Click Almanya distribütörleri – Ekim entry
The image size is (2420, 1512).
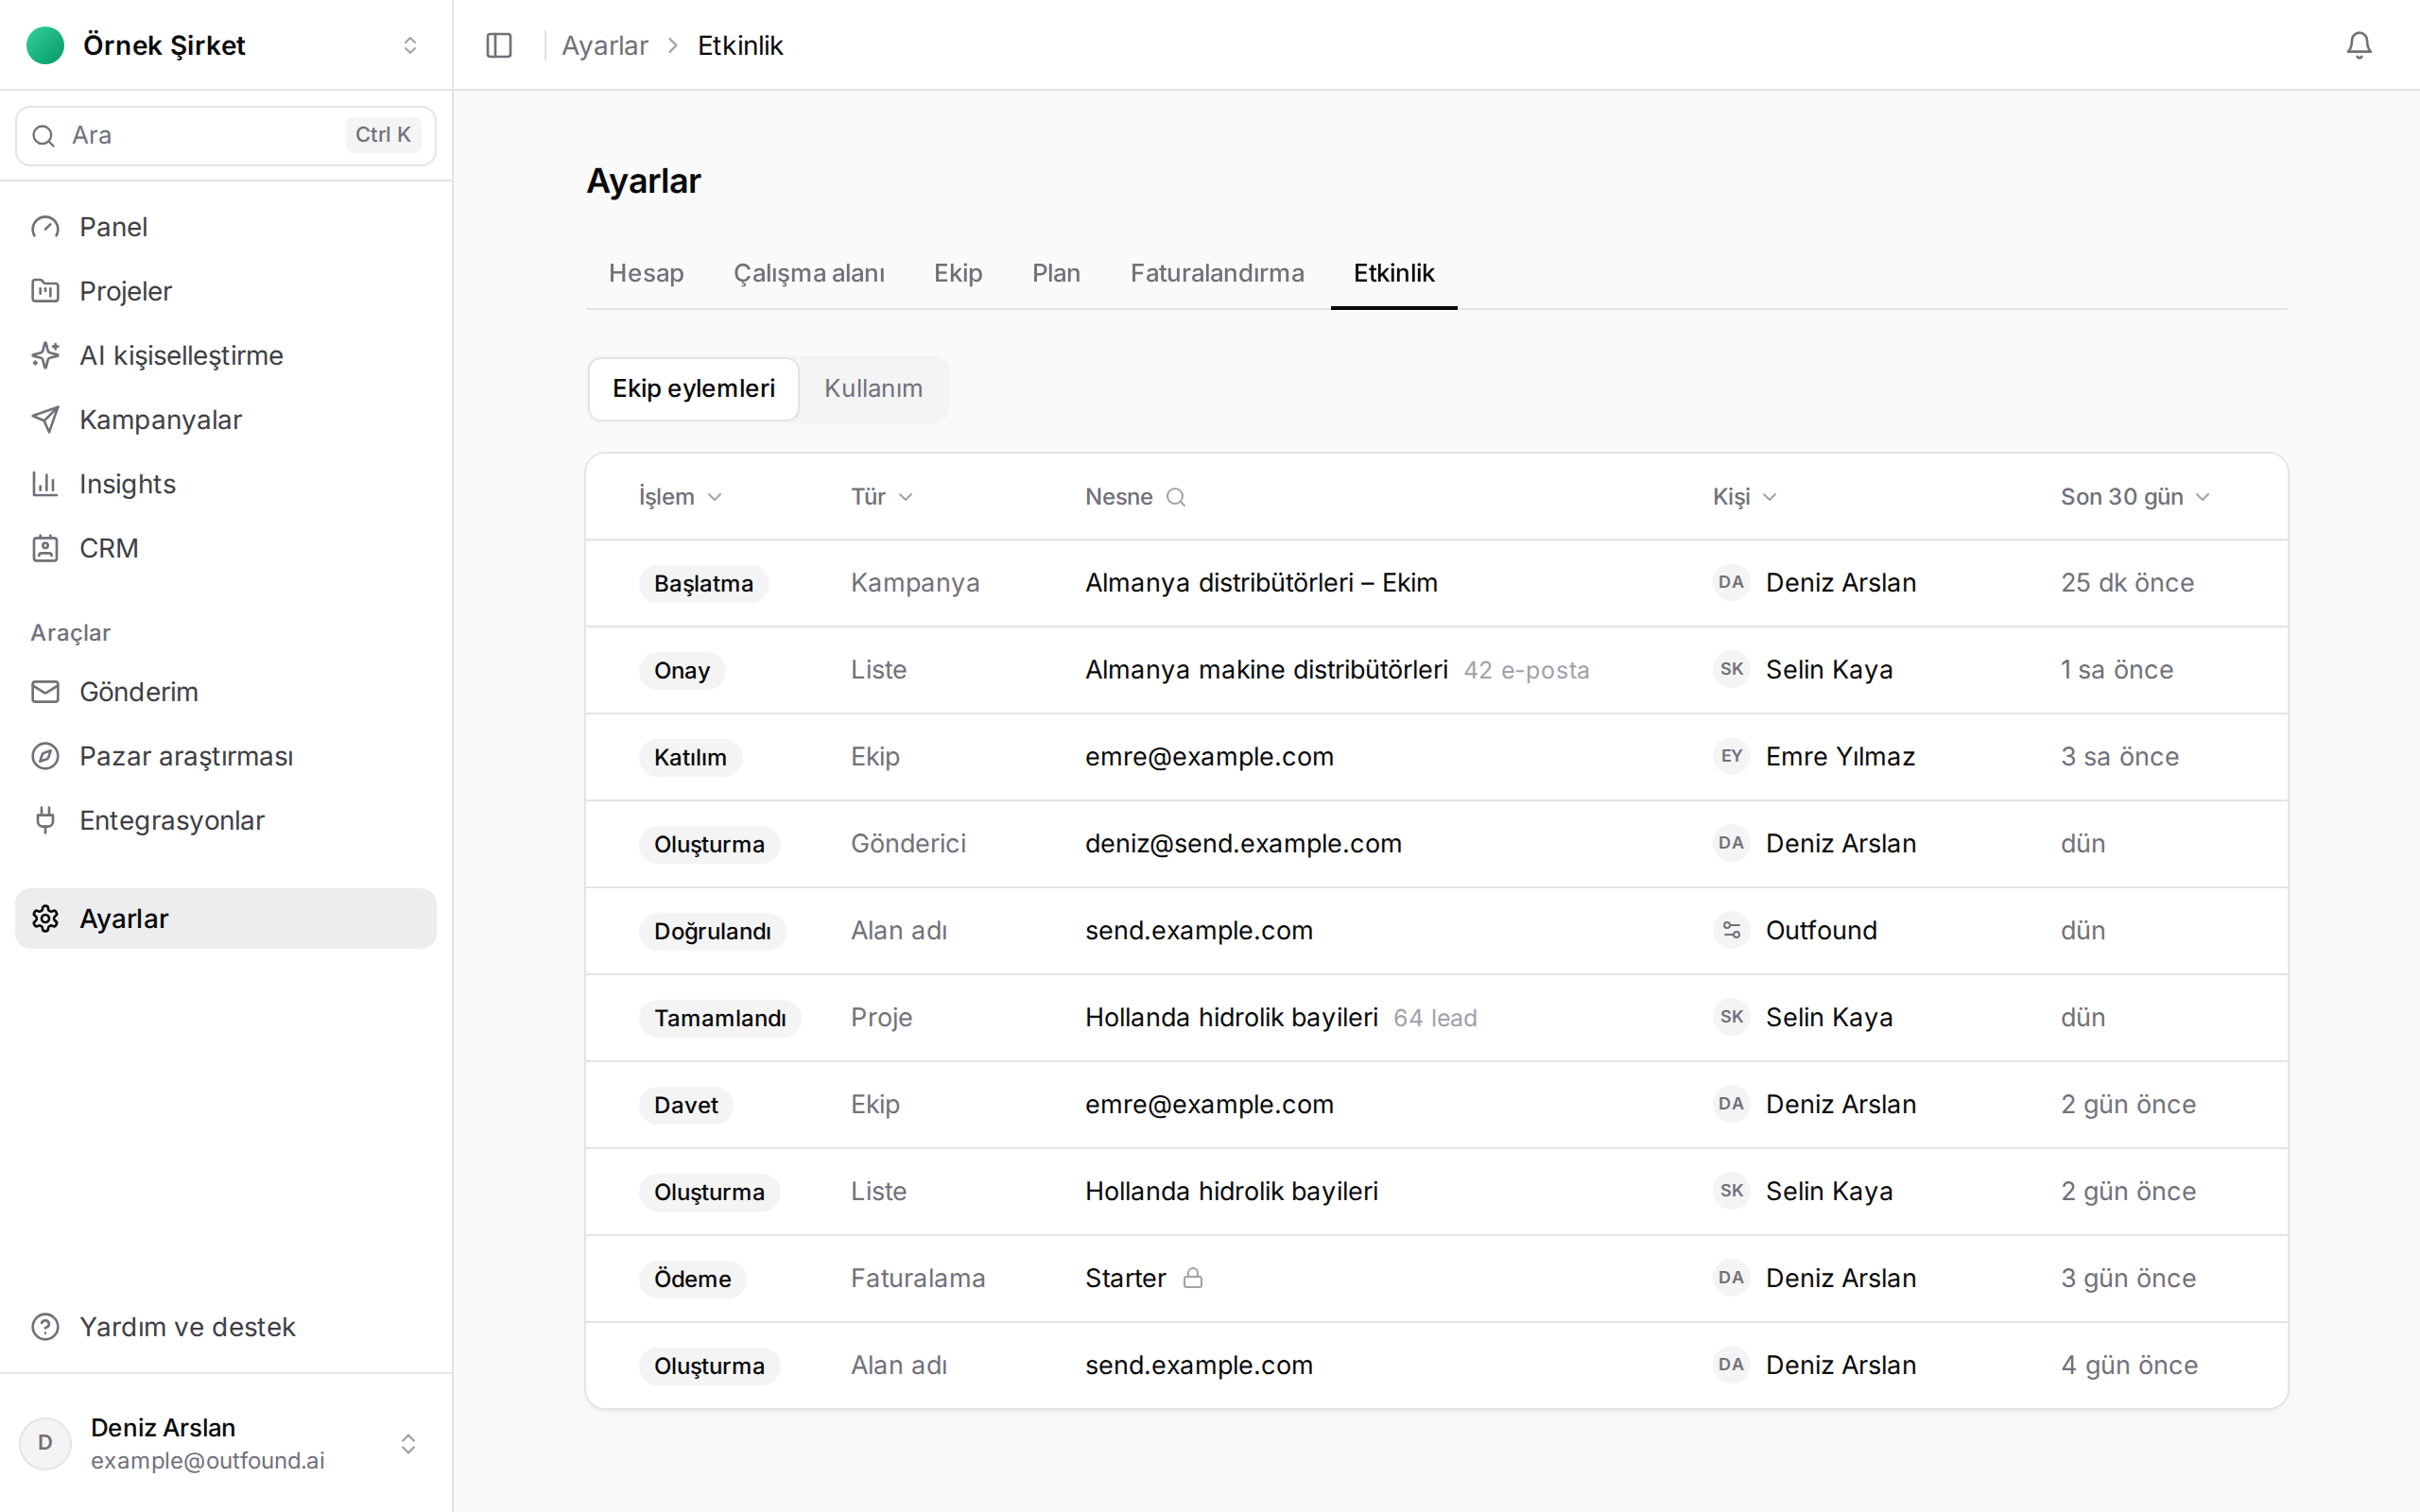click(1261, 583)
